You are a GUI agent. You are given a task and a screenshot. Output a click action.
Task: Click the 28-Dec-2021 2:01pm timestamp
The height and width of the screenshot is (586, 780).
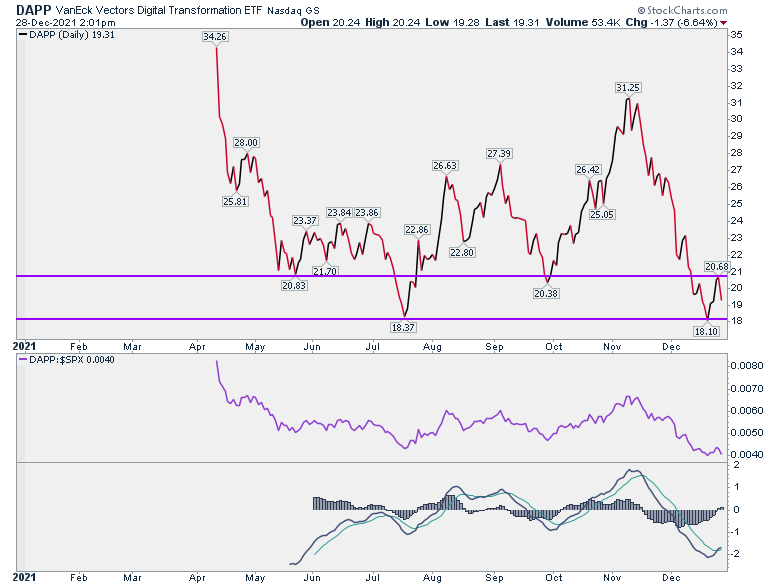pos(65,22)
